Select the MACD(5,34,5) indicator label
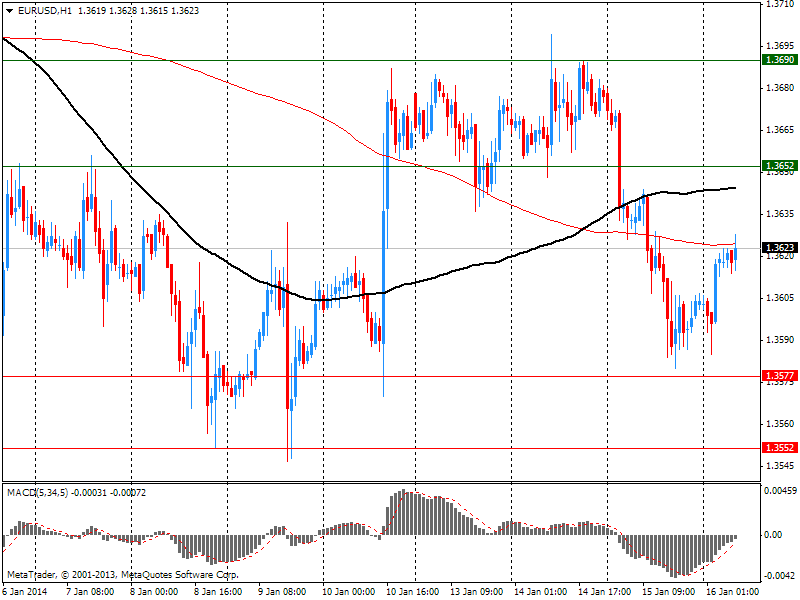 pyautogui.click(x=37, y=493)
